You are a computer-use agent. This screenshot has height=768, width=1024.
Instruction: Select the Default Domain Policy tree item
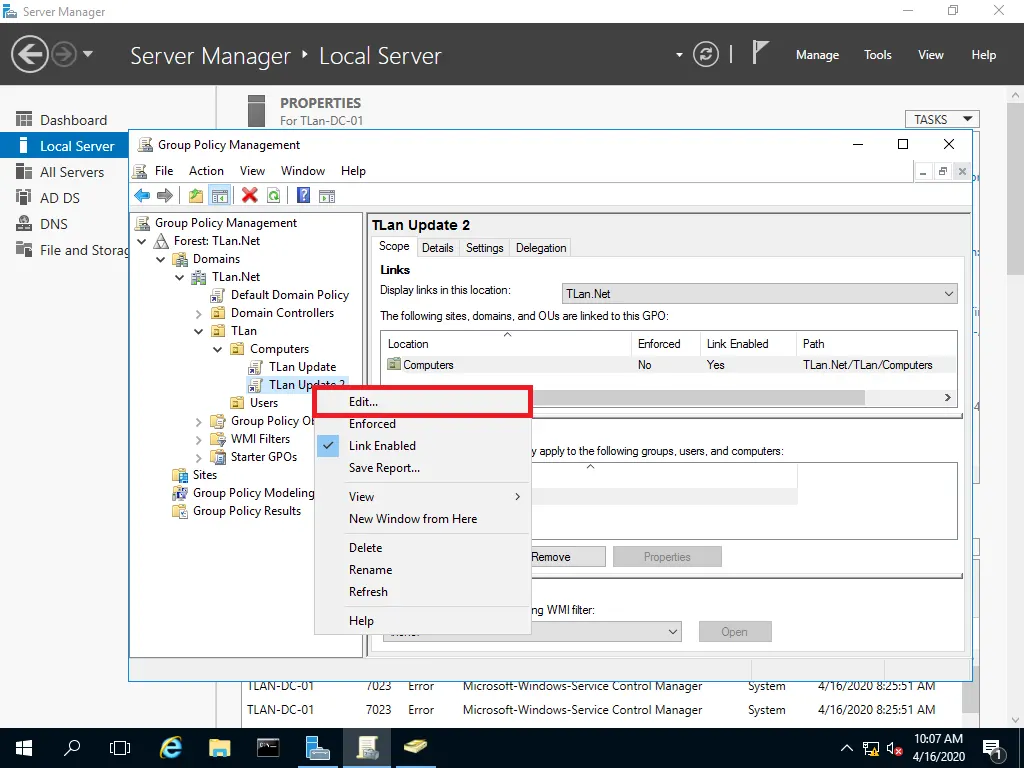click(289, 295)
